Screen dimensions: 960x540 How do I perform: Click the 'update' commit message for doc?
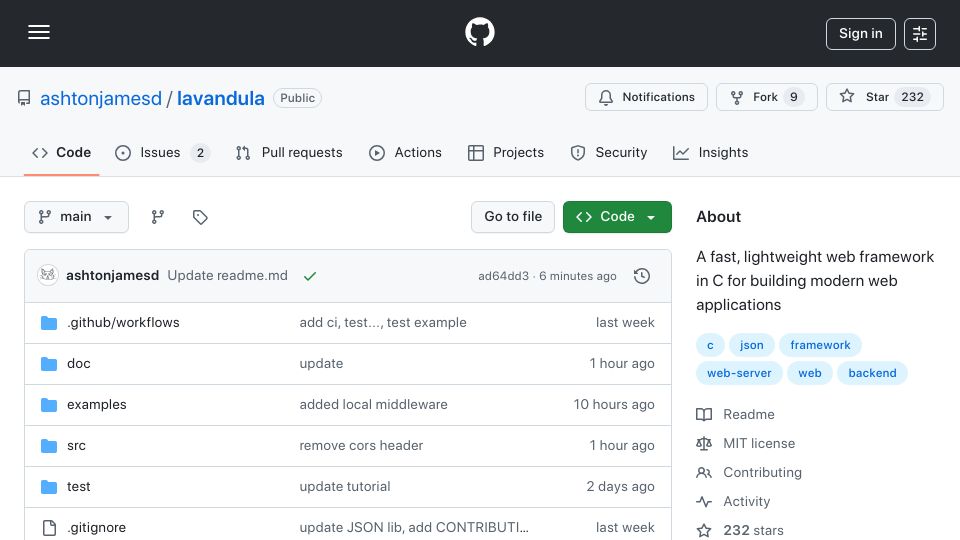click(x=321, y=364)
